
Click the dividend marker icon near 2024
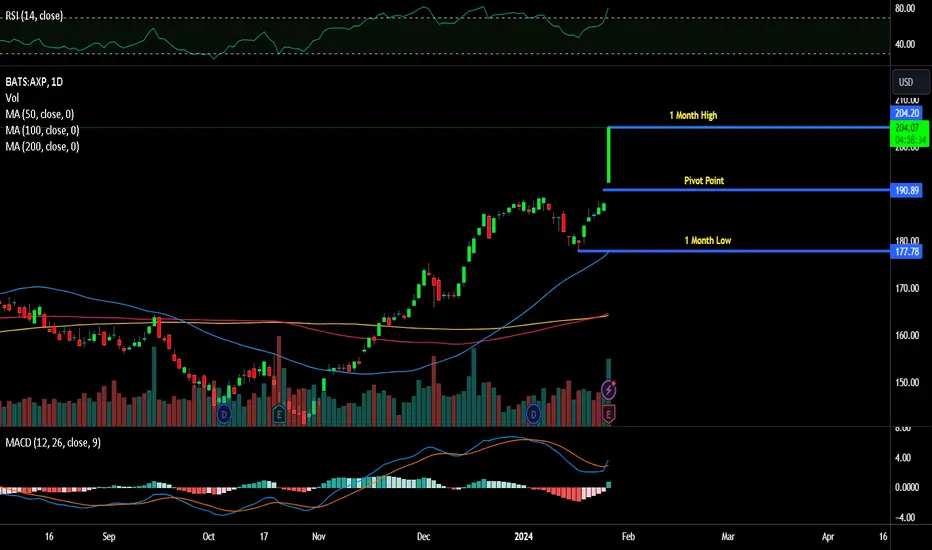click(533, 414)
